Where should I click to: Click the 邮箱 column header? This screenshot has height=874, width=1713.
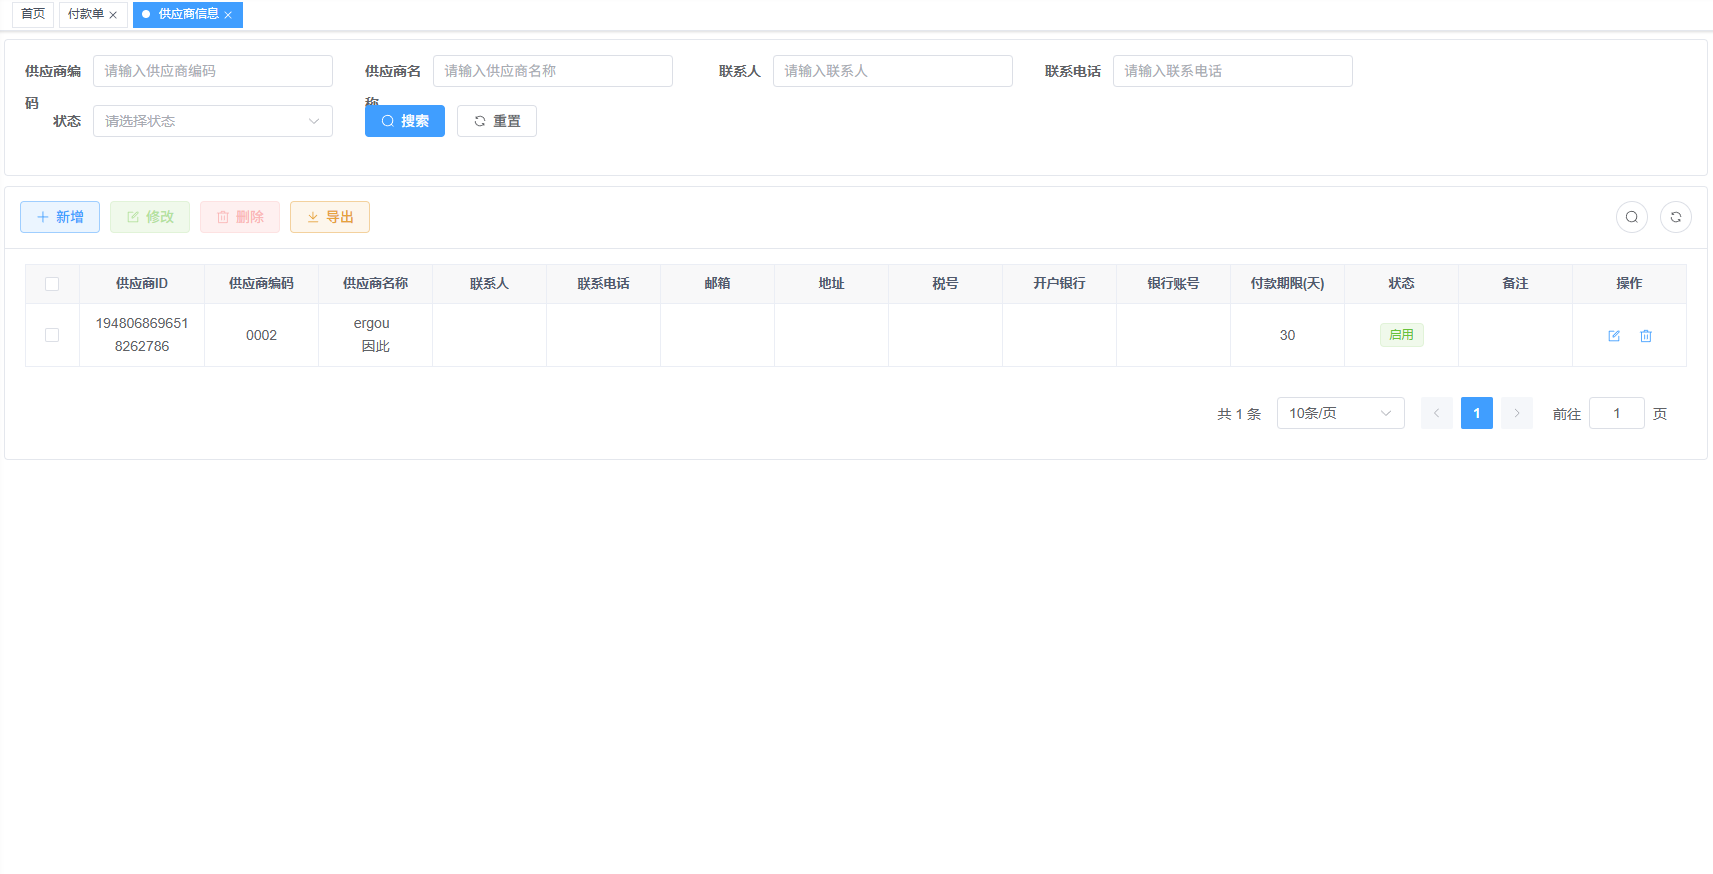click(718, 284)
